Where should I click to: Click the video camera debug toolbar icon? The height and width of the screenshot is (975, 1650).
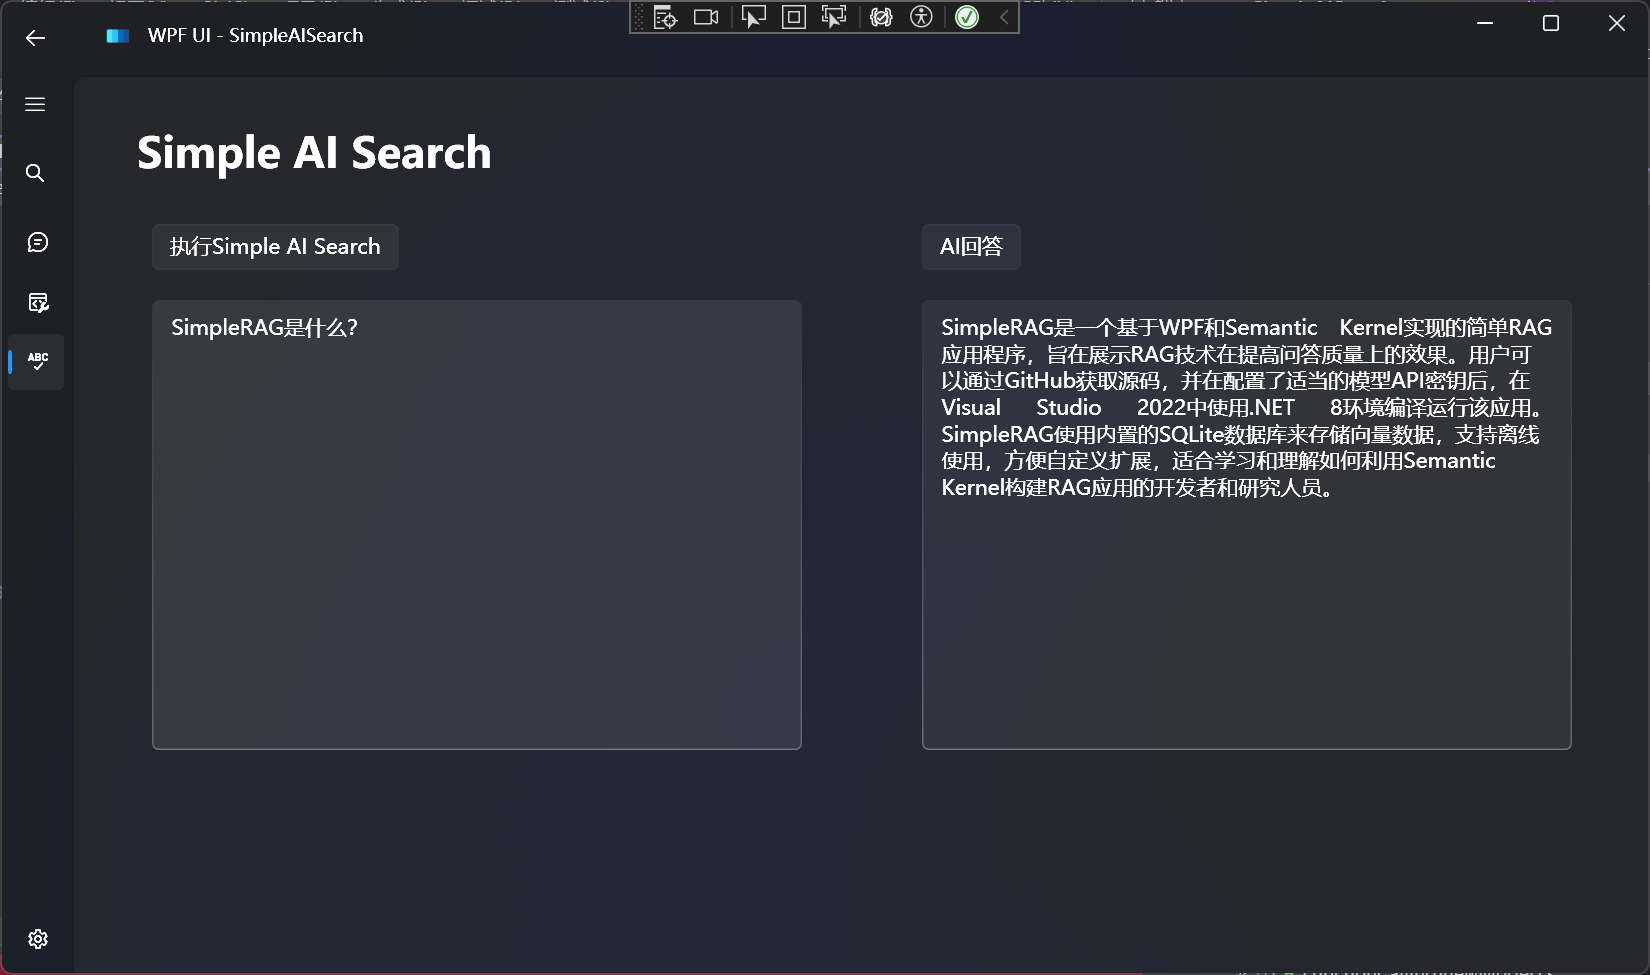[x=706, y=17]
